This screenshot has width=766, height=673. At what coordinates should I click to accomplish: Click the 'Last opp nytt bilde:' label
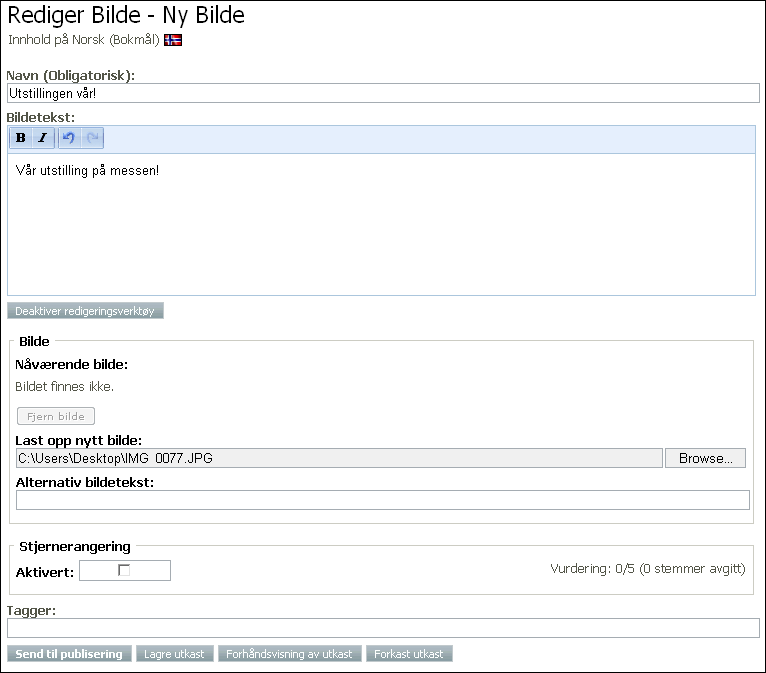click(x=79, y=441)
